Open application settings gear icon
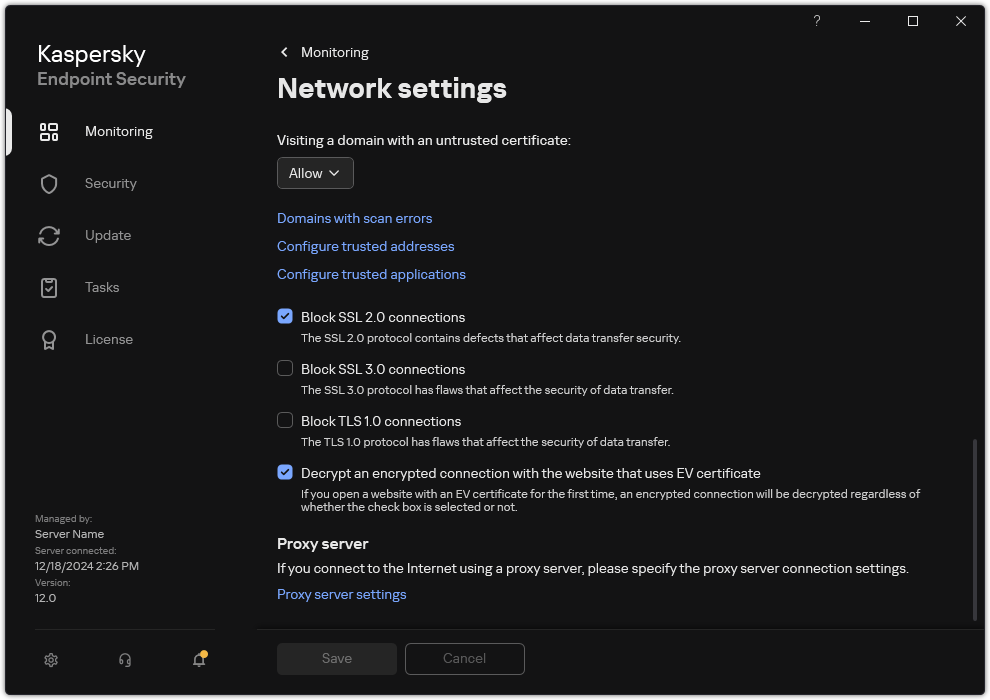This screenshot has height=700, width=990. (x=51, y=660)
